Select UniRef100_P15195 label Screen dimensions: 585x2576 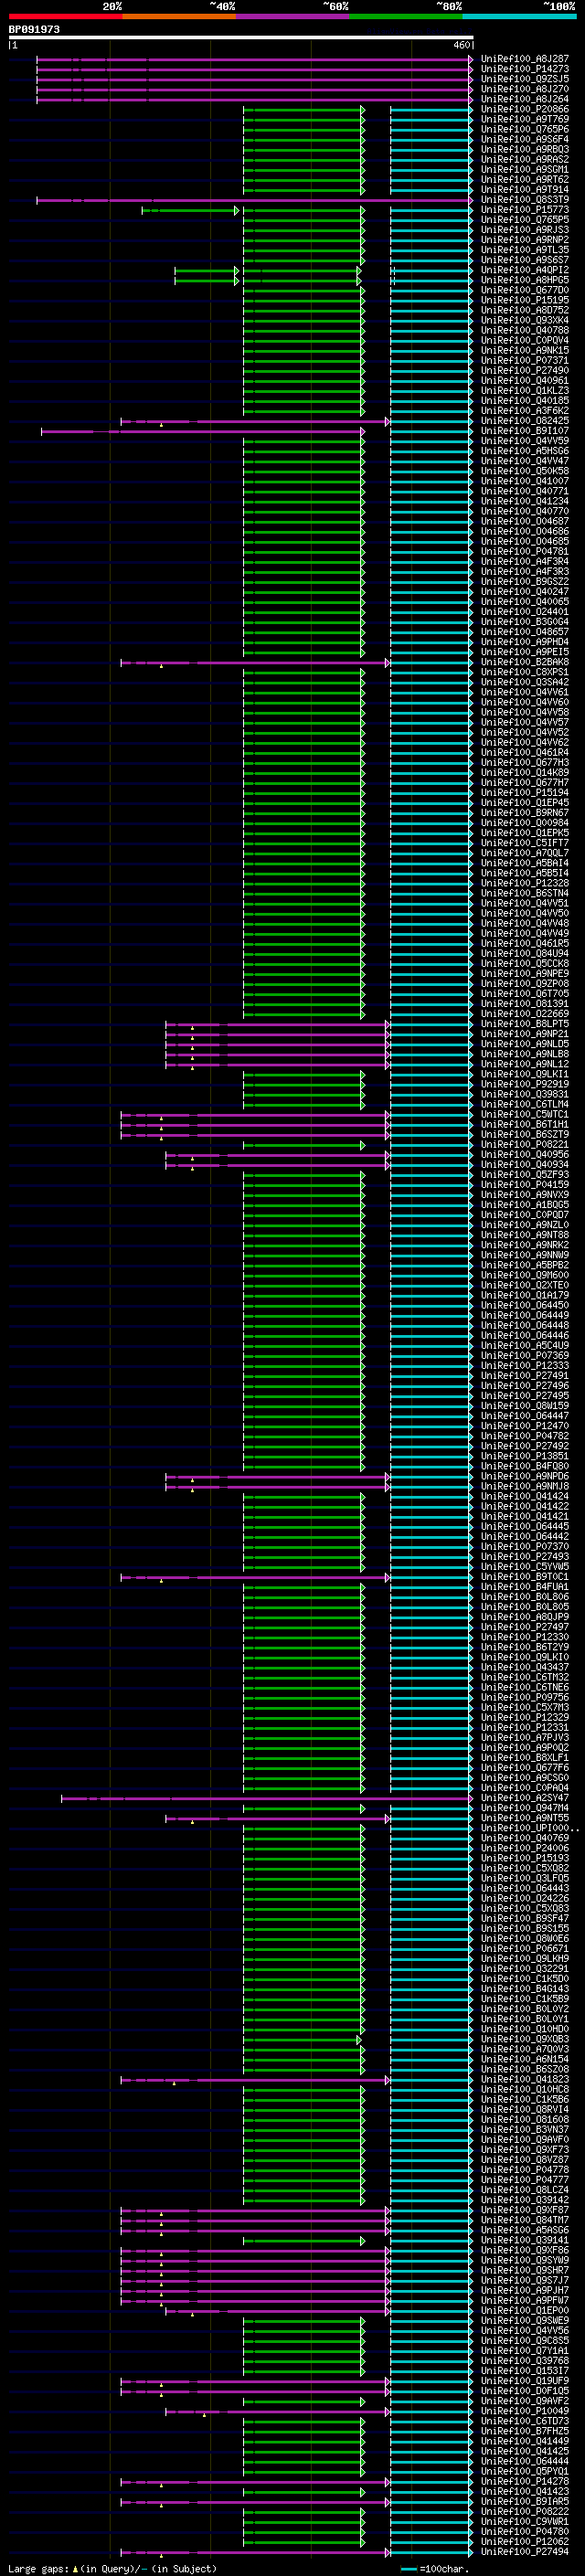[x=525, y=301]
